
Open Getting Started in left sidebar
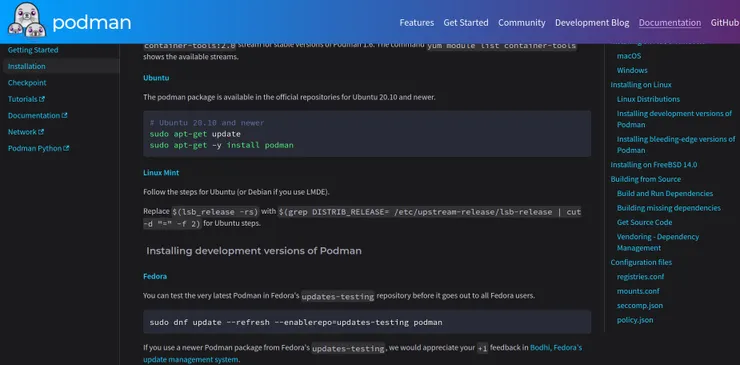[x=33, y=50]
